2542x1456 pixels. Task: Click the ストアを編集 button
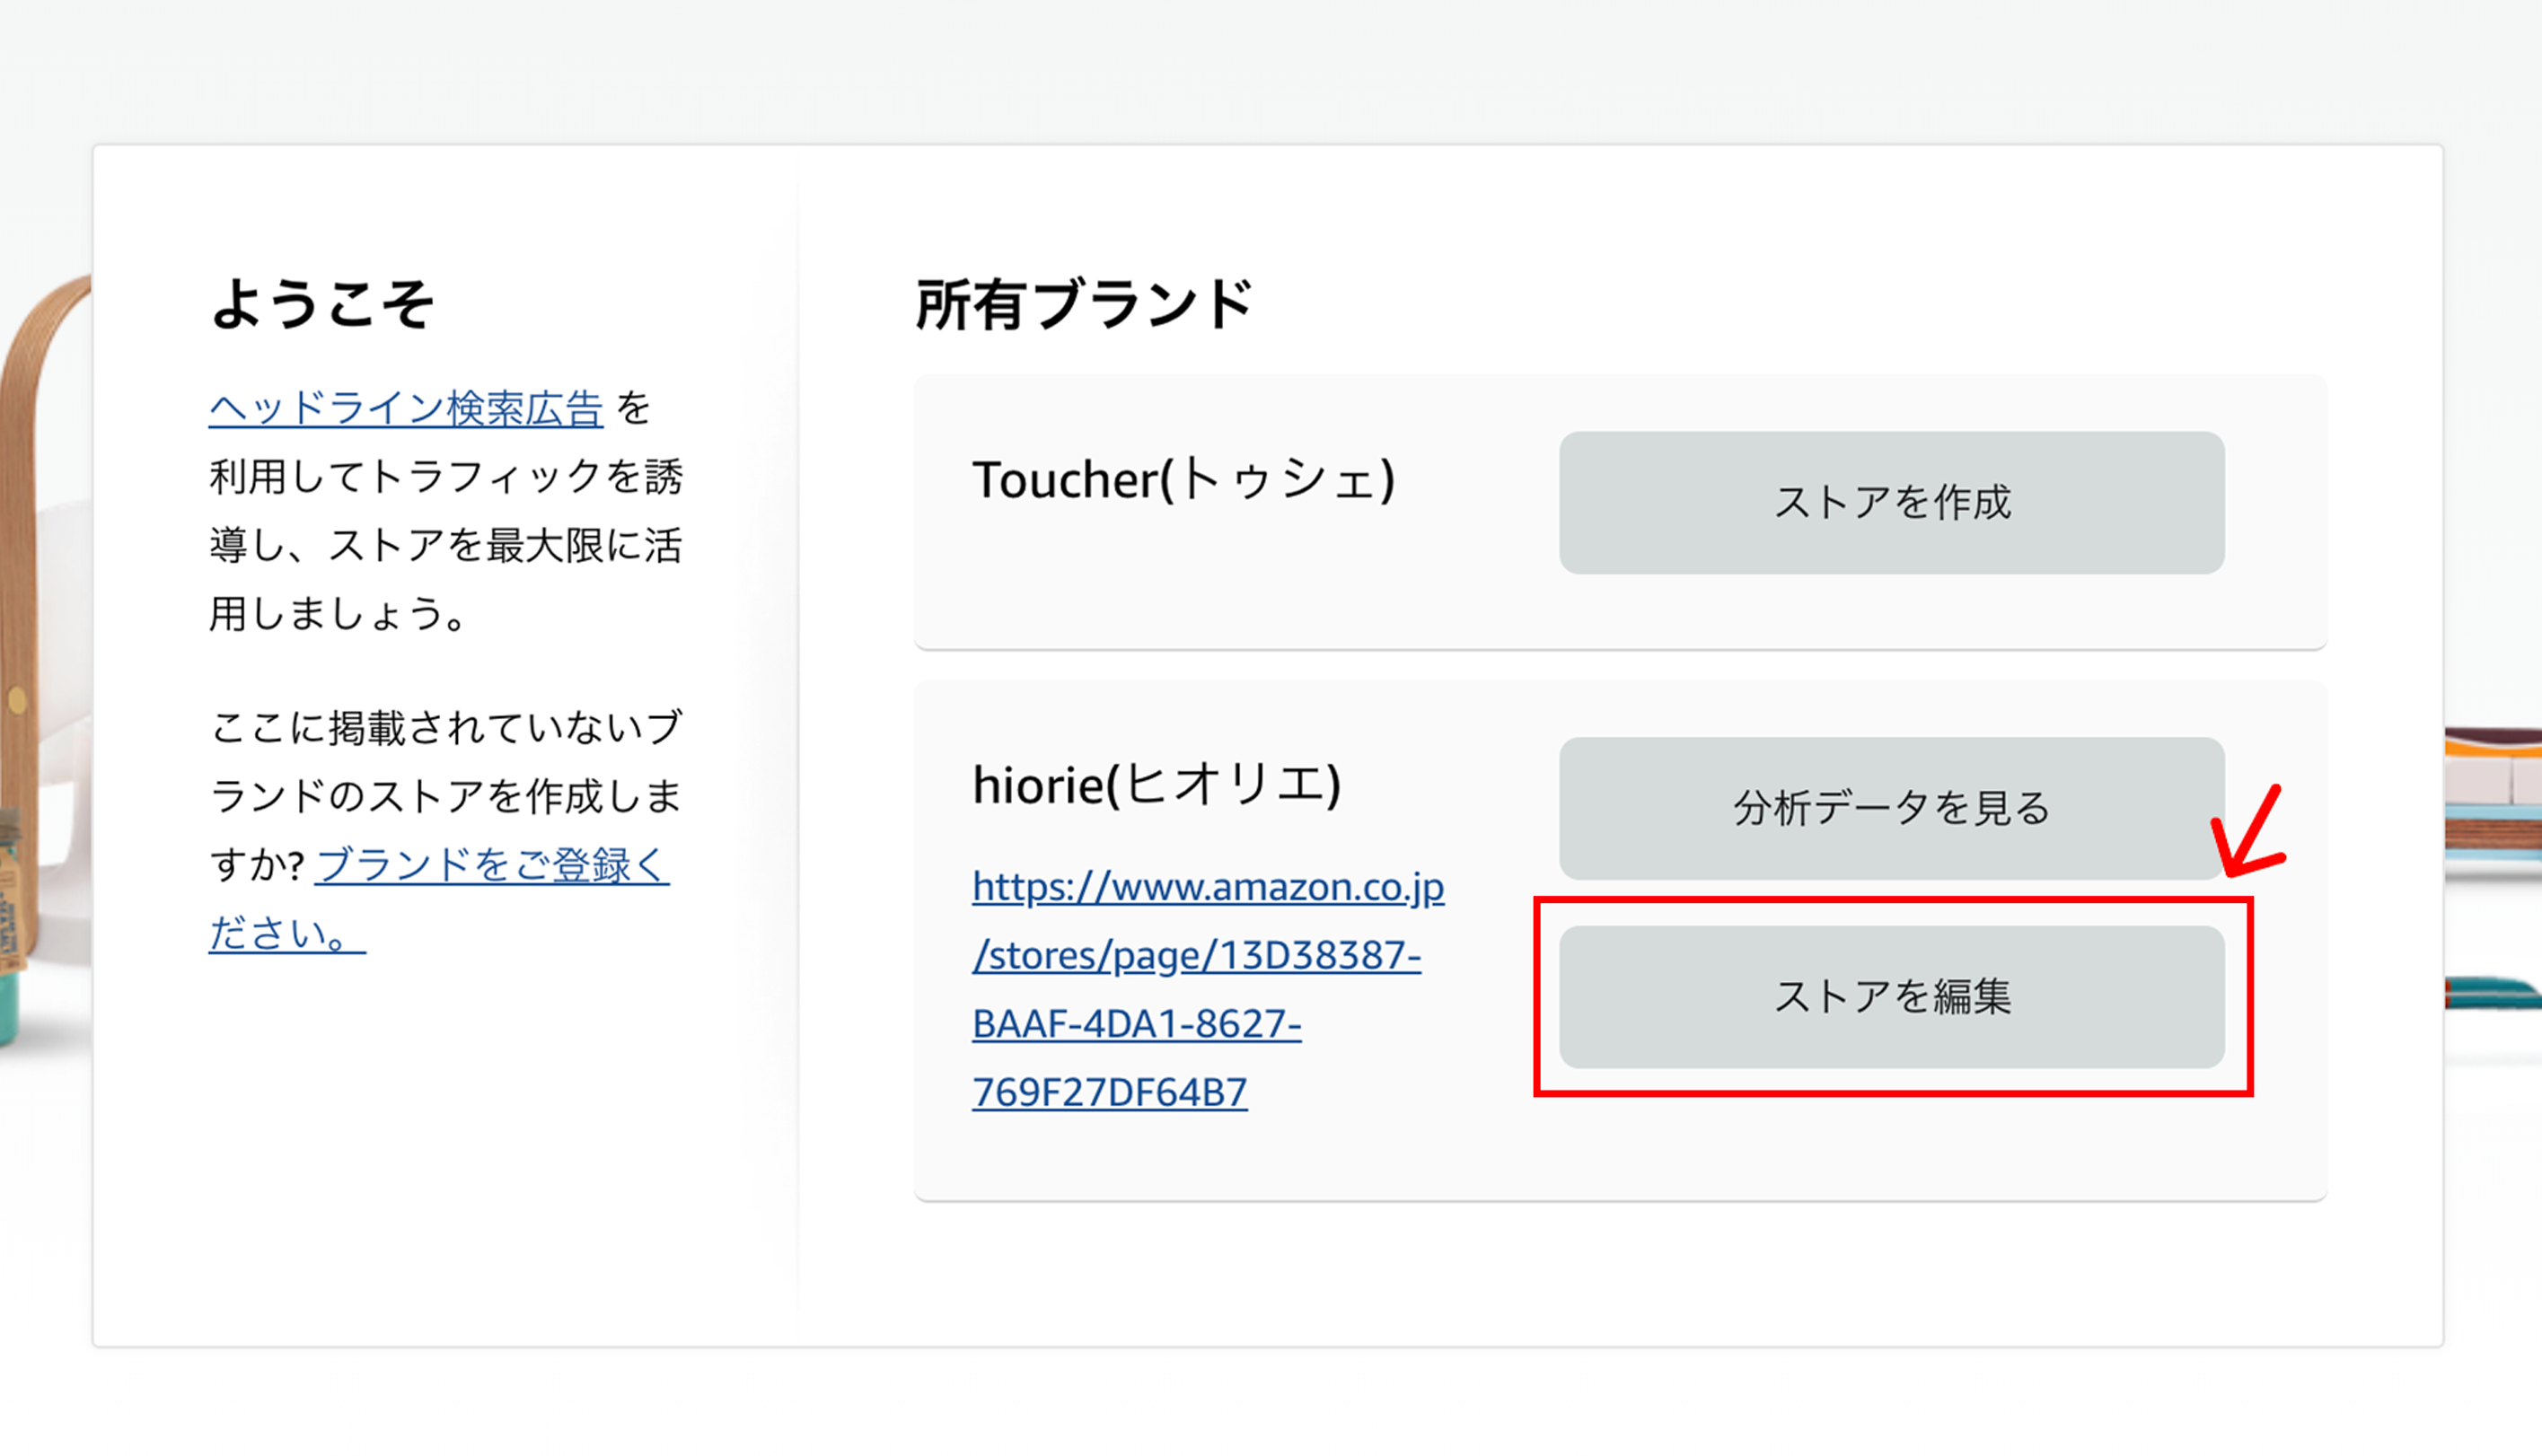pos(1891,996)
